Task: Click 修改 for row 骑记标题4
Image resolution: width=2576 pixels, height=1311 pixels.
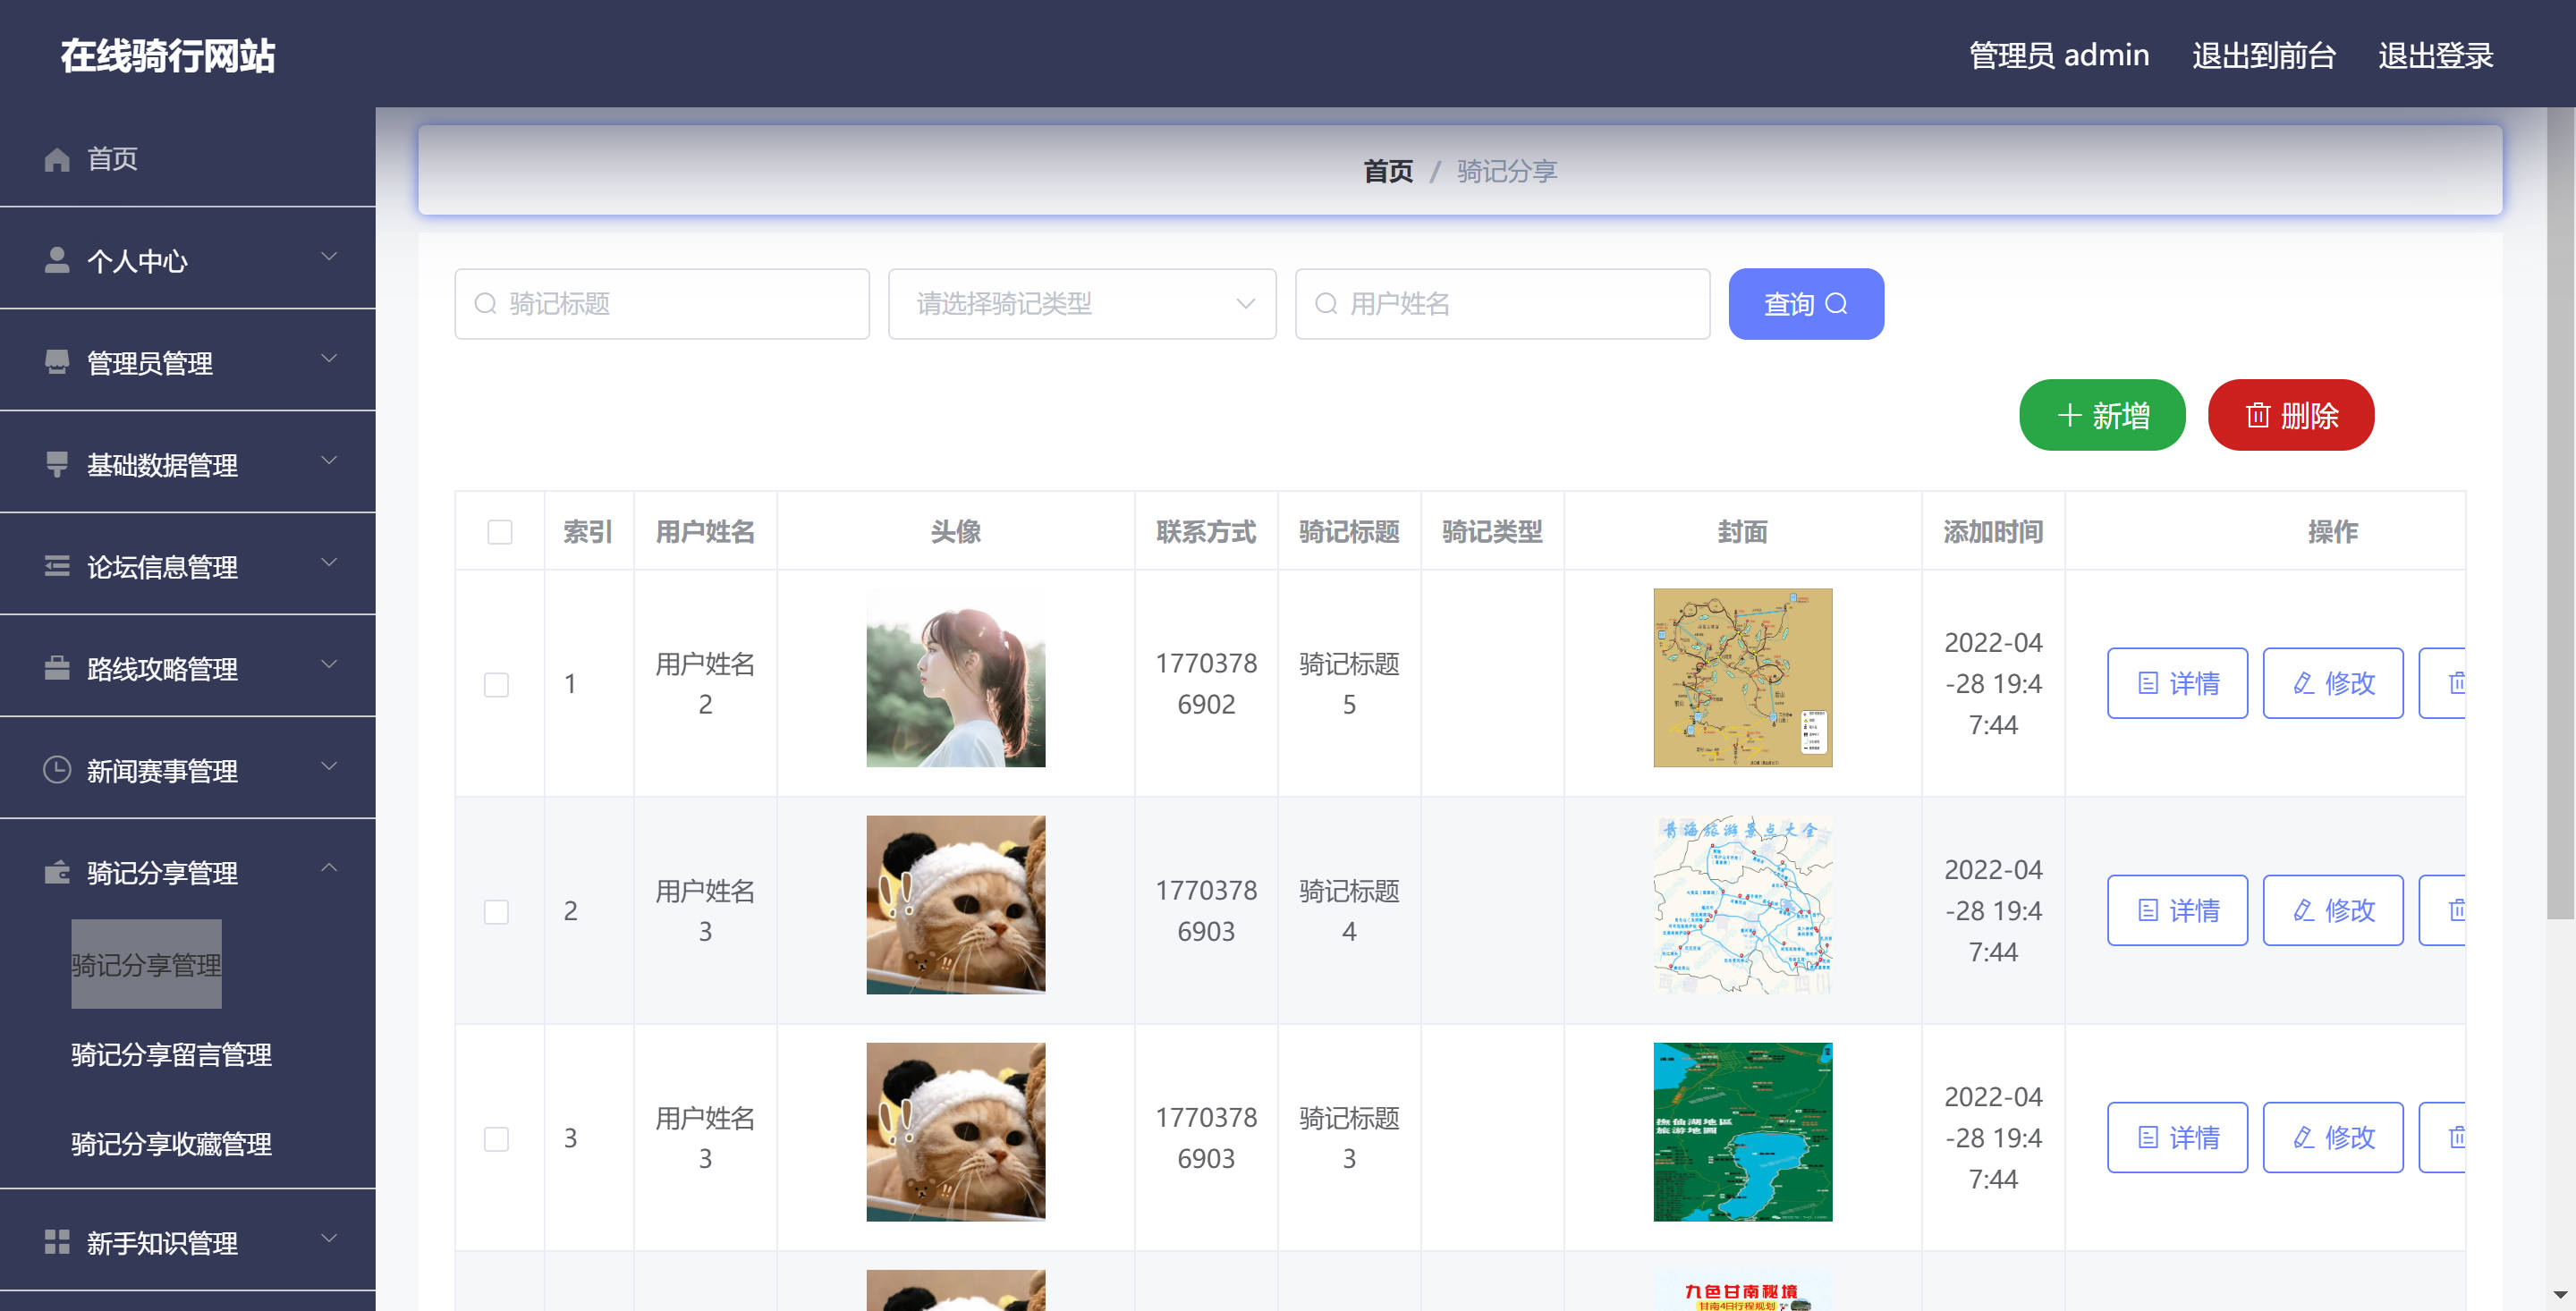Action: click(2333, 910)
